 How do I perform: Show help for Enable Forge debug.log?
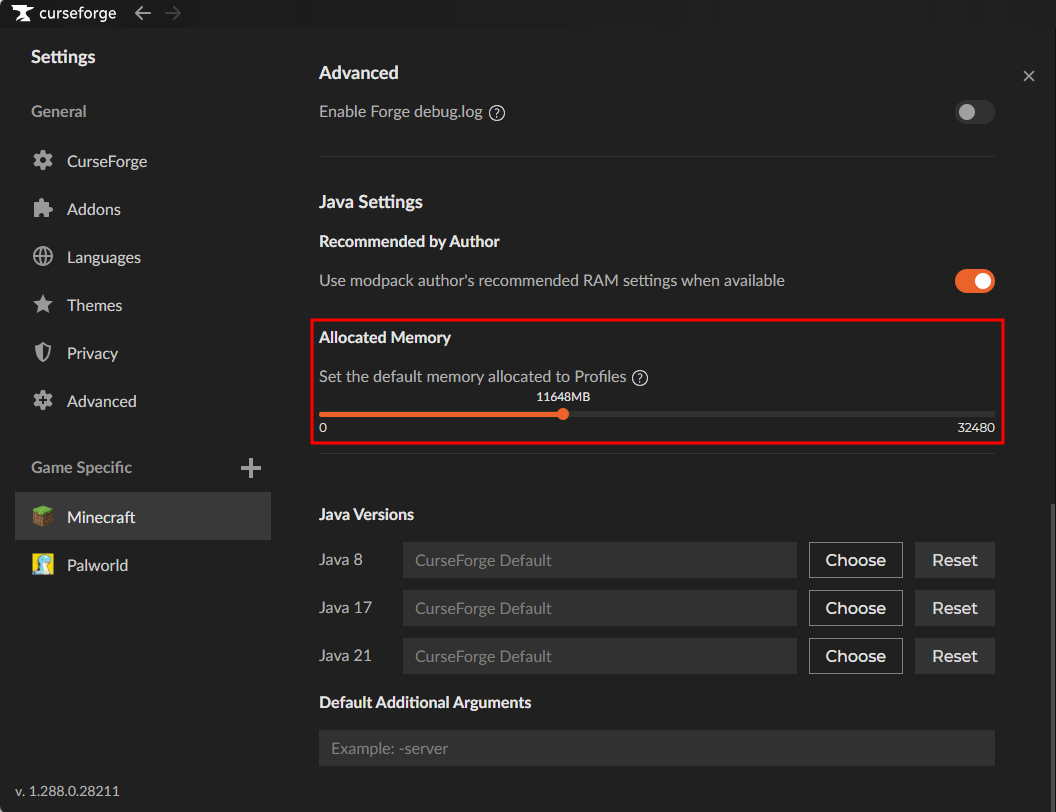pyautogui.click(x=497, y=113)
